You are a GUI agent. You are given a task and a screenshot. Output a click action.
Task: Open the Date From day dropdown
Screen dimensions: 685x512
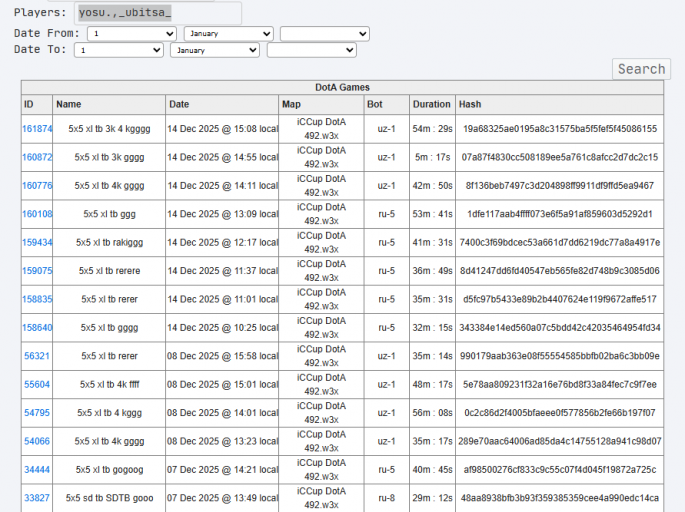[132, 34]
